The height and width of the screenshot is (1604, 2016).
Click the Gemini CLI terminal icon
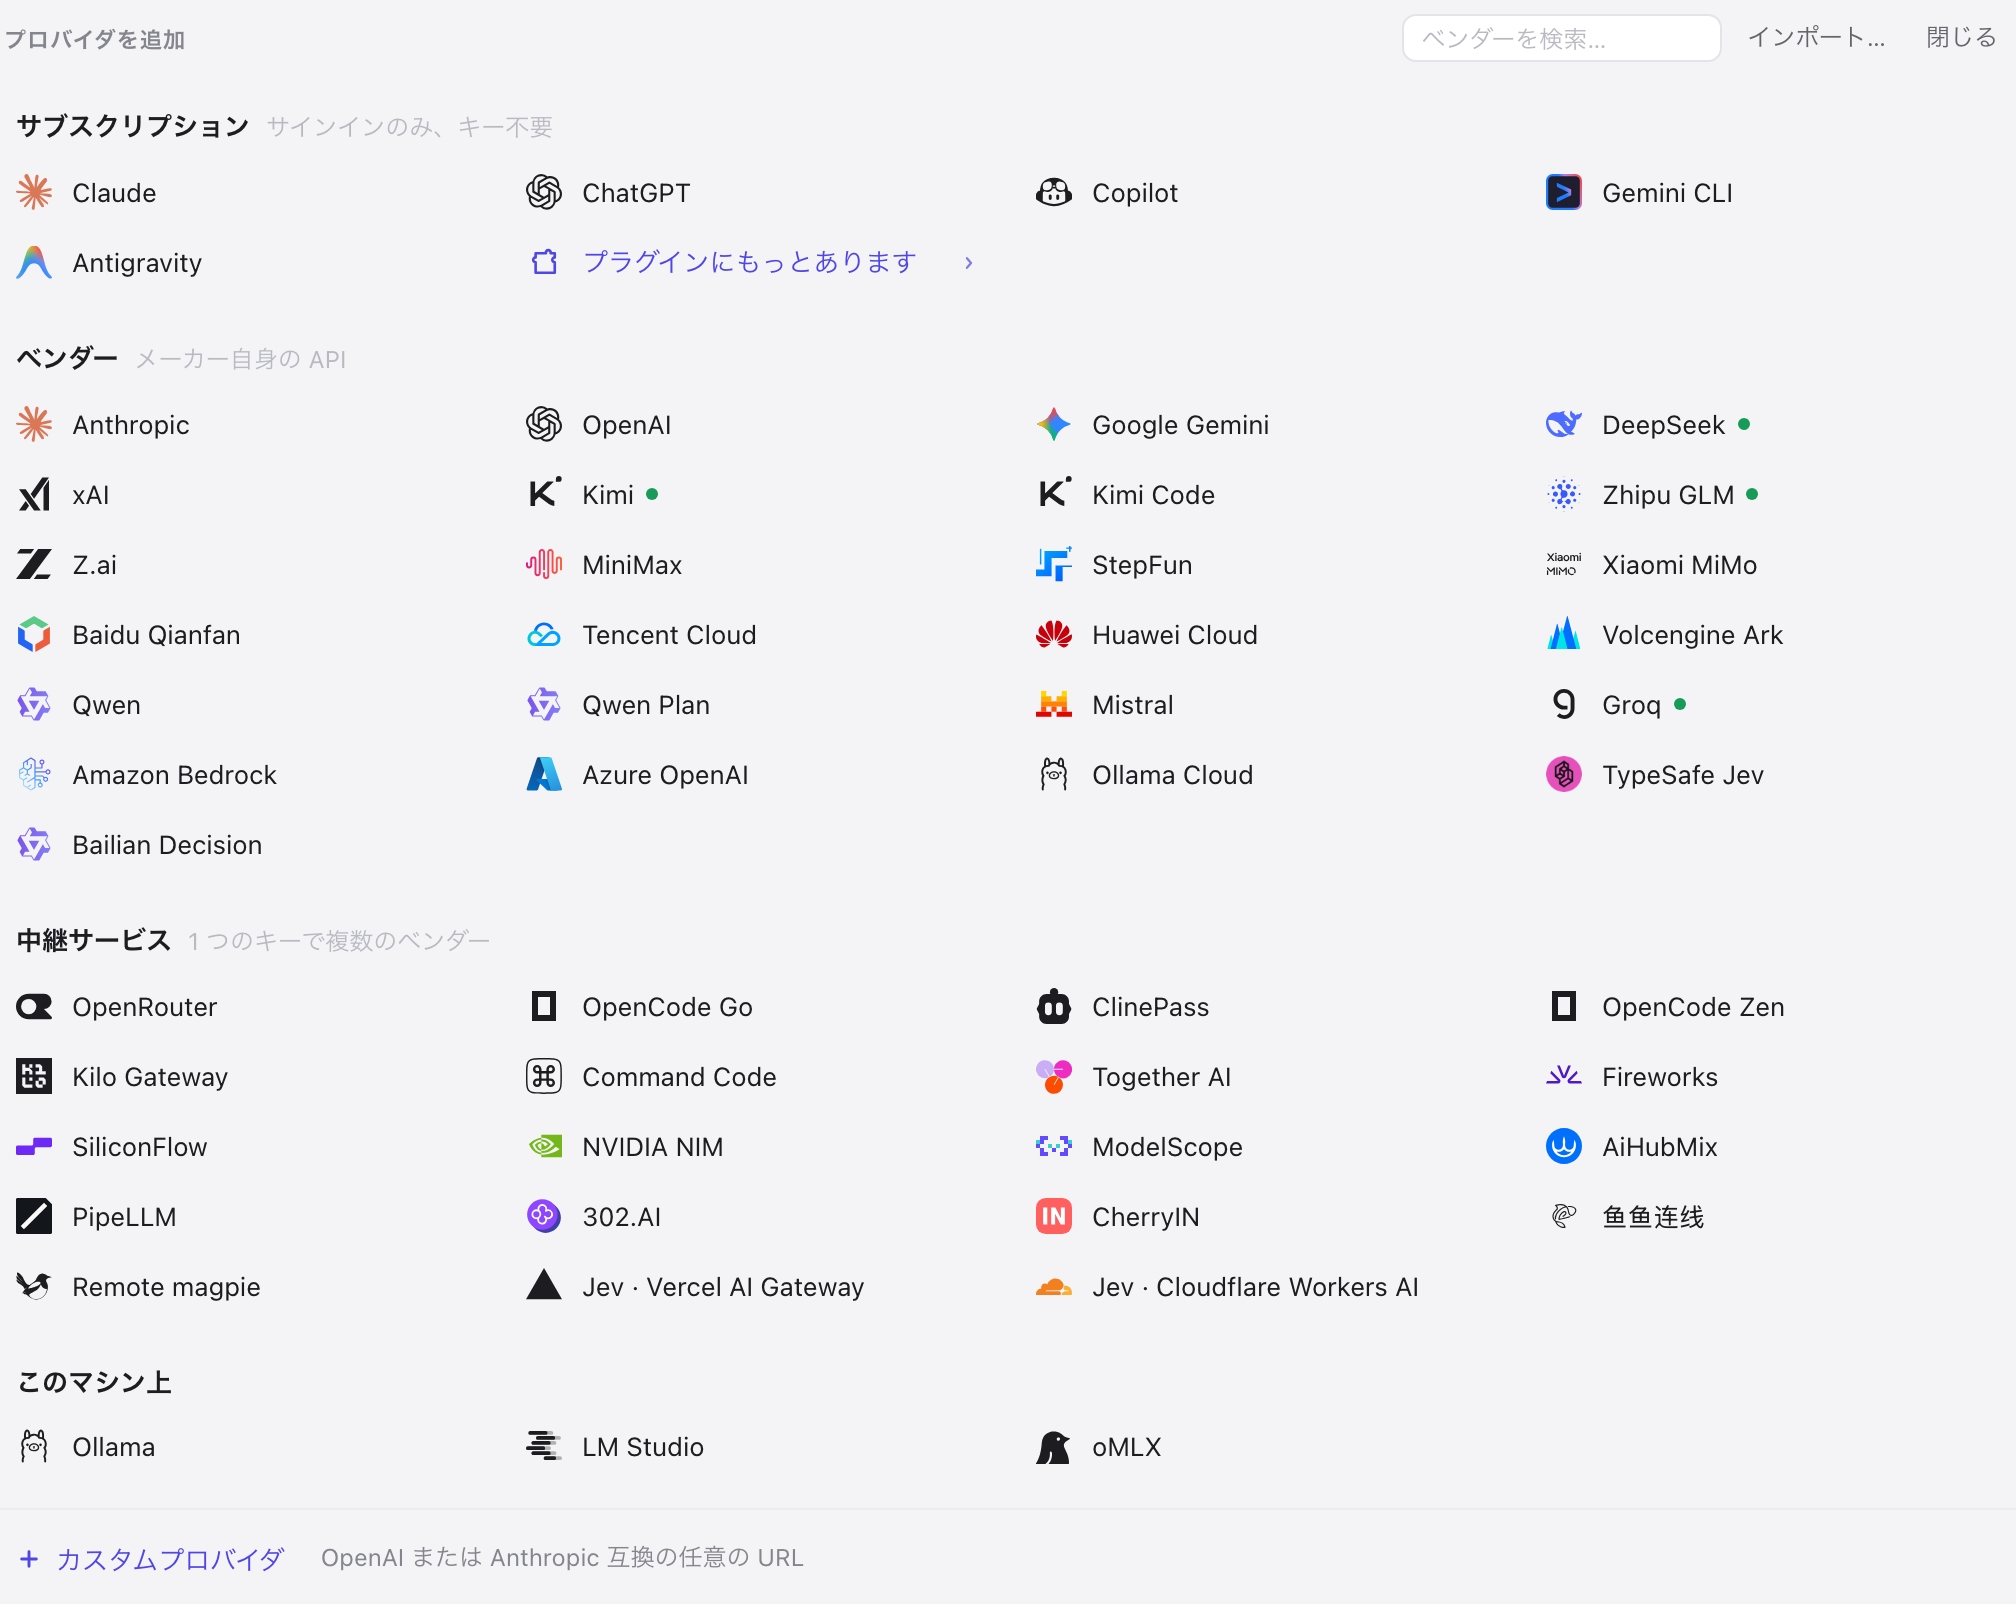coord(1564,192)
